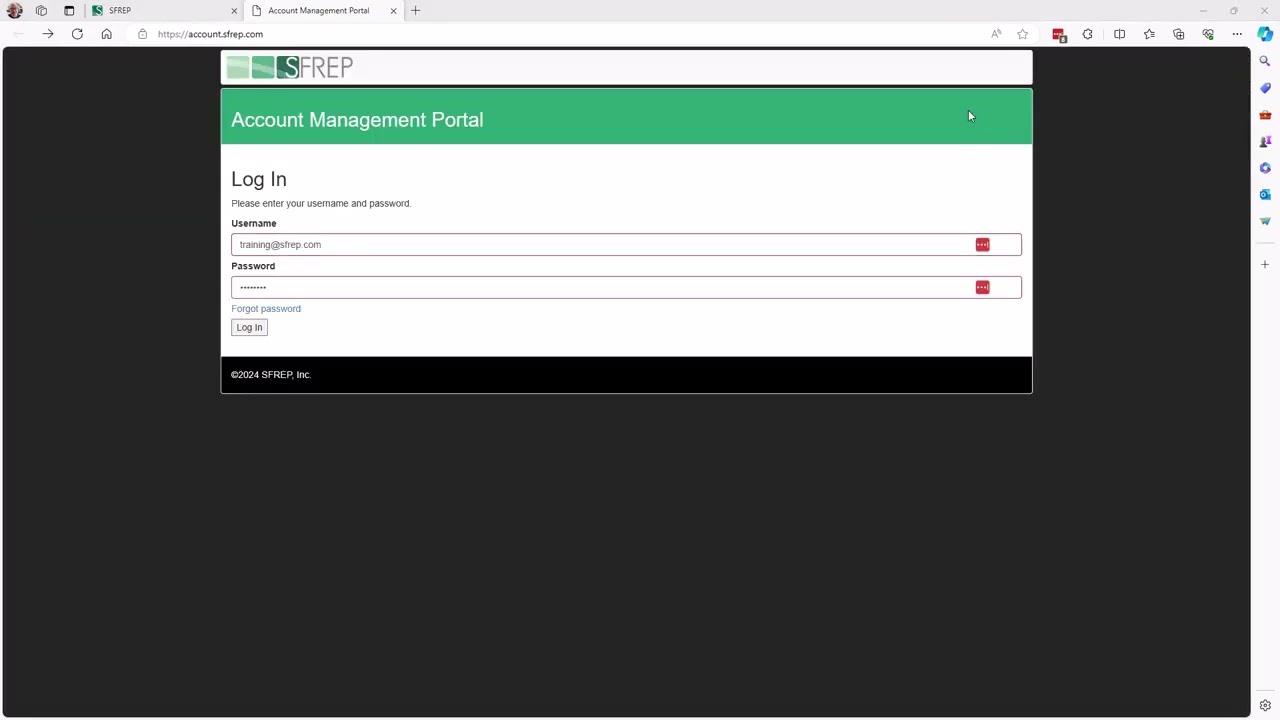View site information lock icon
Viewport: 1280px width, 720px height.
142,34
